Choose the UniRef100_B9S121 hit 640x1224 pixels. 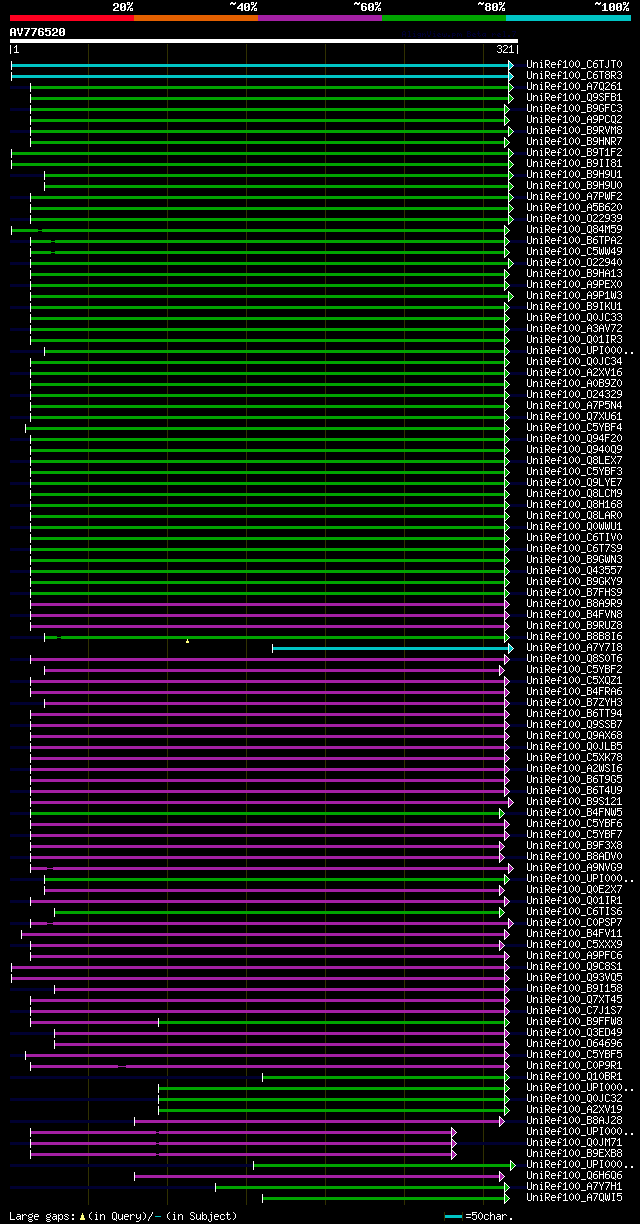pyautogui.click(x=574, y=802)
